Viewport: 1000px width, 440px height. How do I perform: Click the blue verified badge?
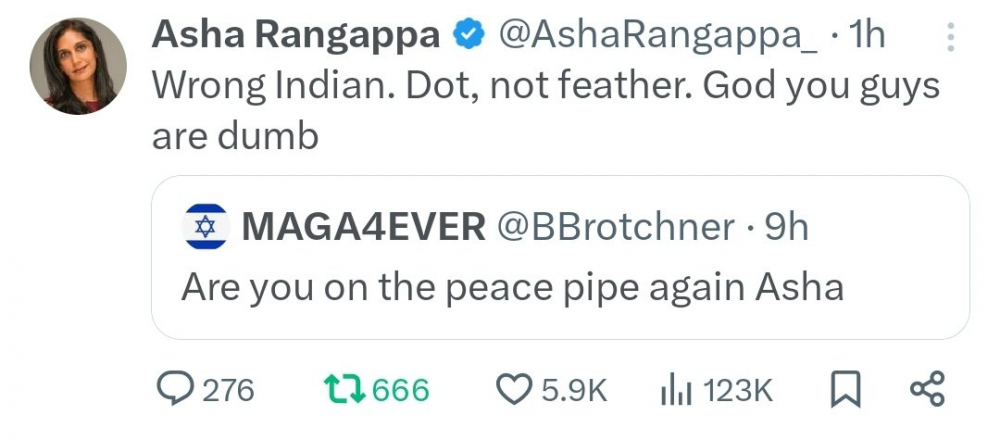tap(467, 36)
